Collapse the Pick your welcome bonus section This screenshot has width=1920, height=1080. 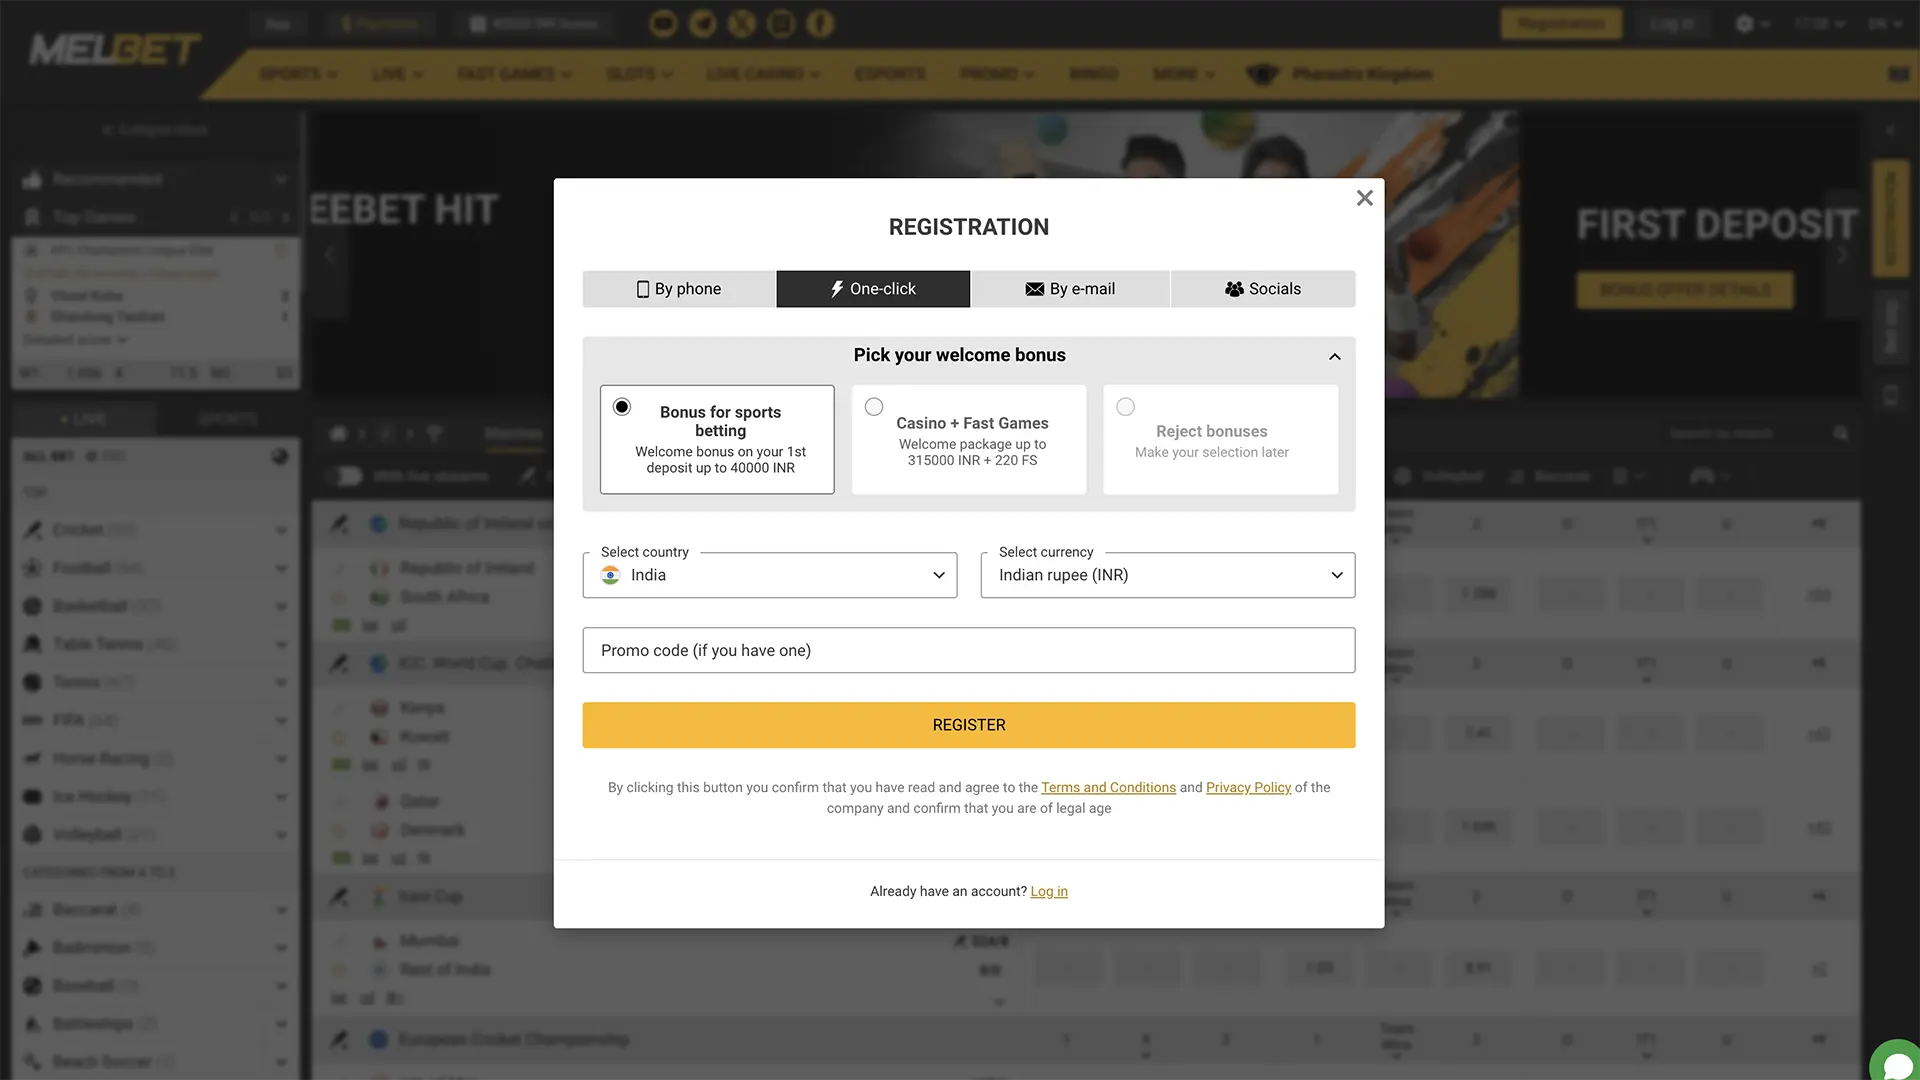1334,356
